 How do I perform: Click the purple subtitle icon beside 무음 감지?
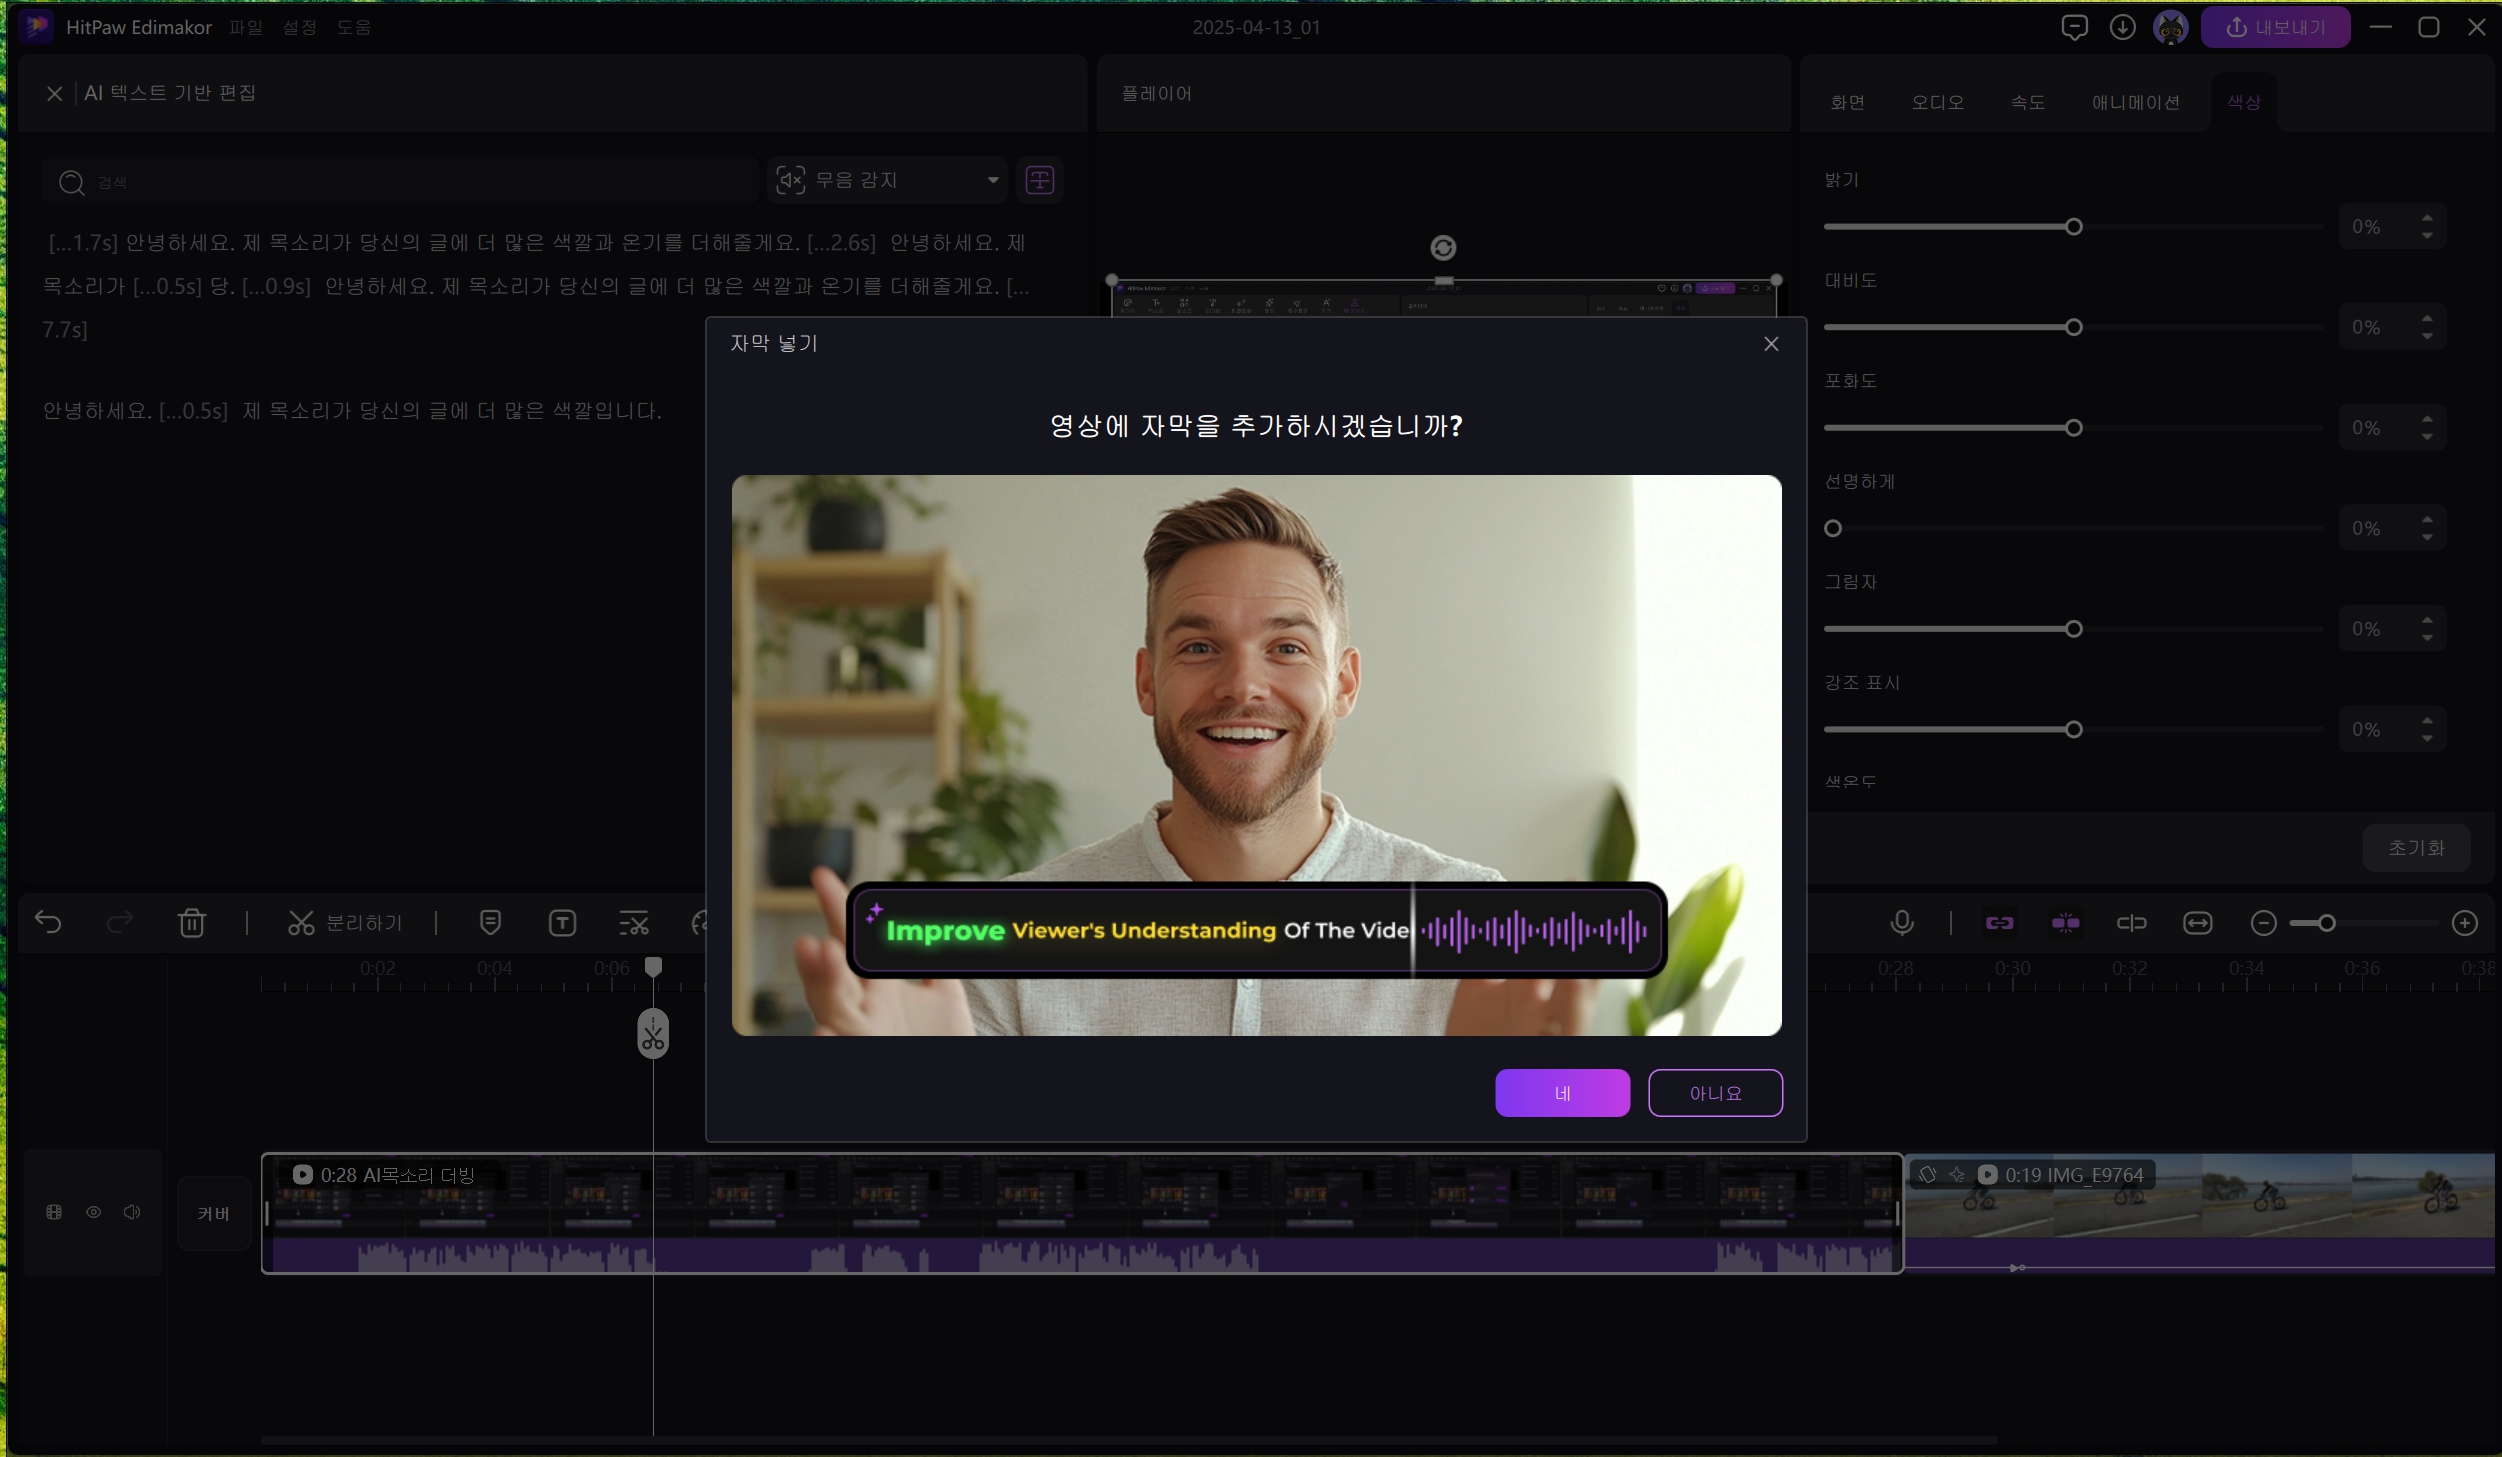tap(1040, 180)
